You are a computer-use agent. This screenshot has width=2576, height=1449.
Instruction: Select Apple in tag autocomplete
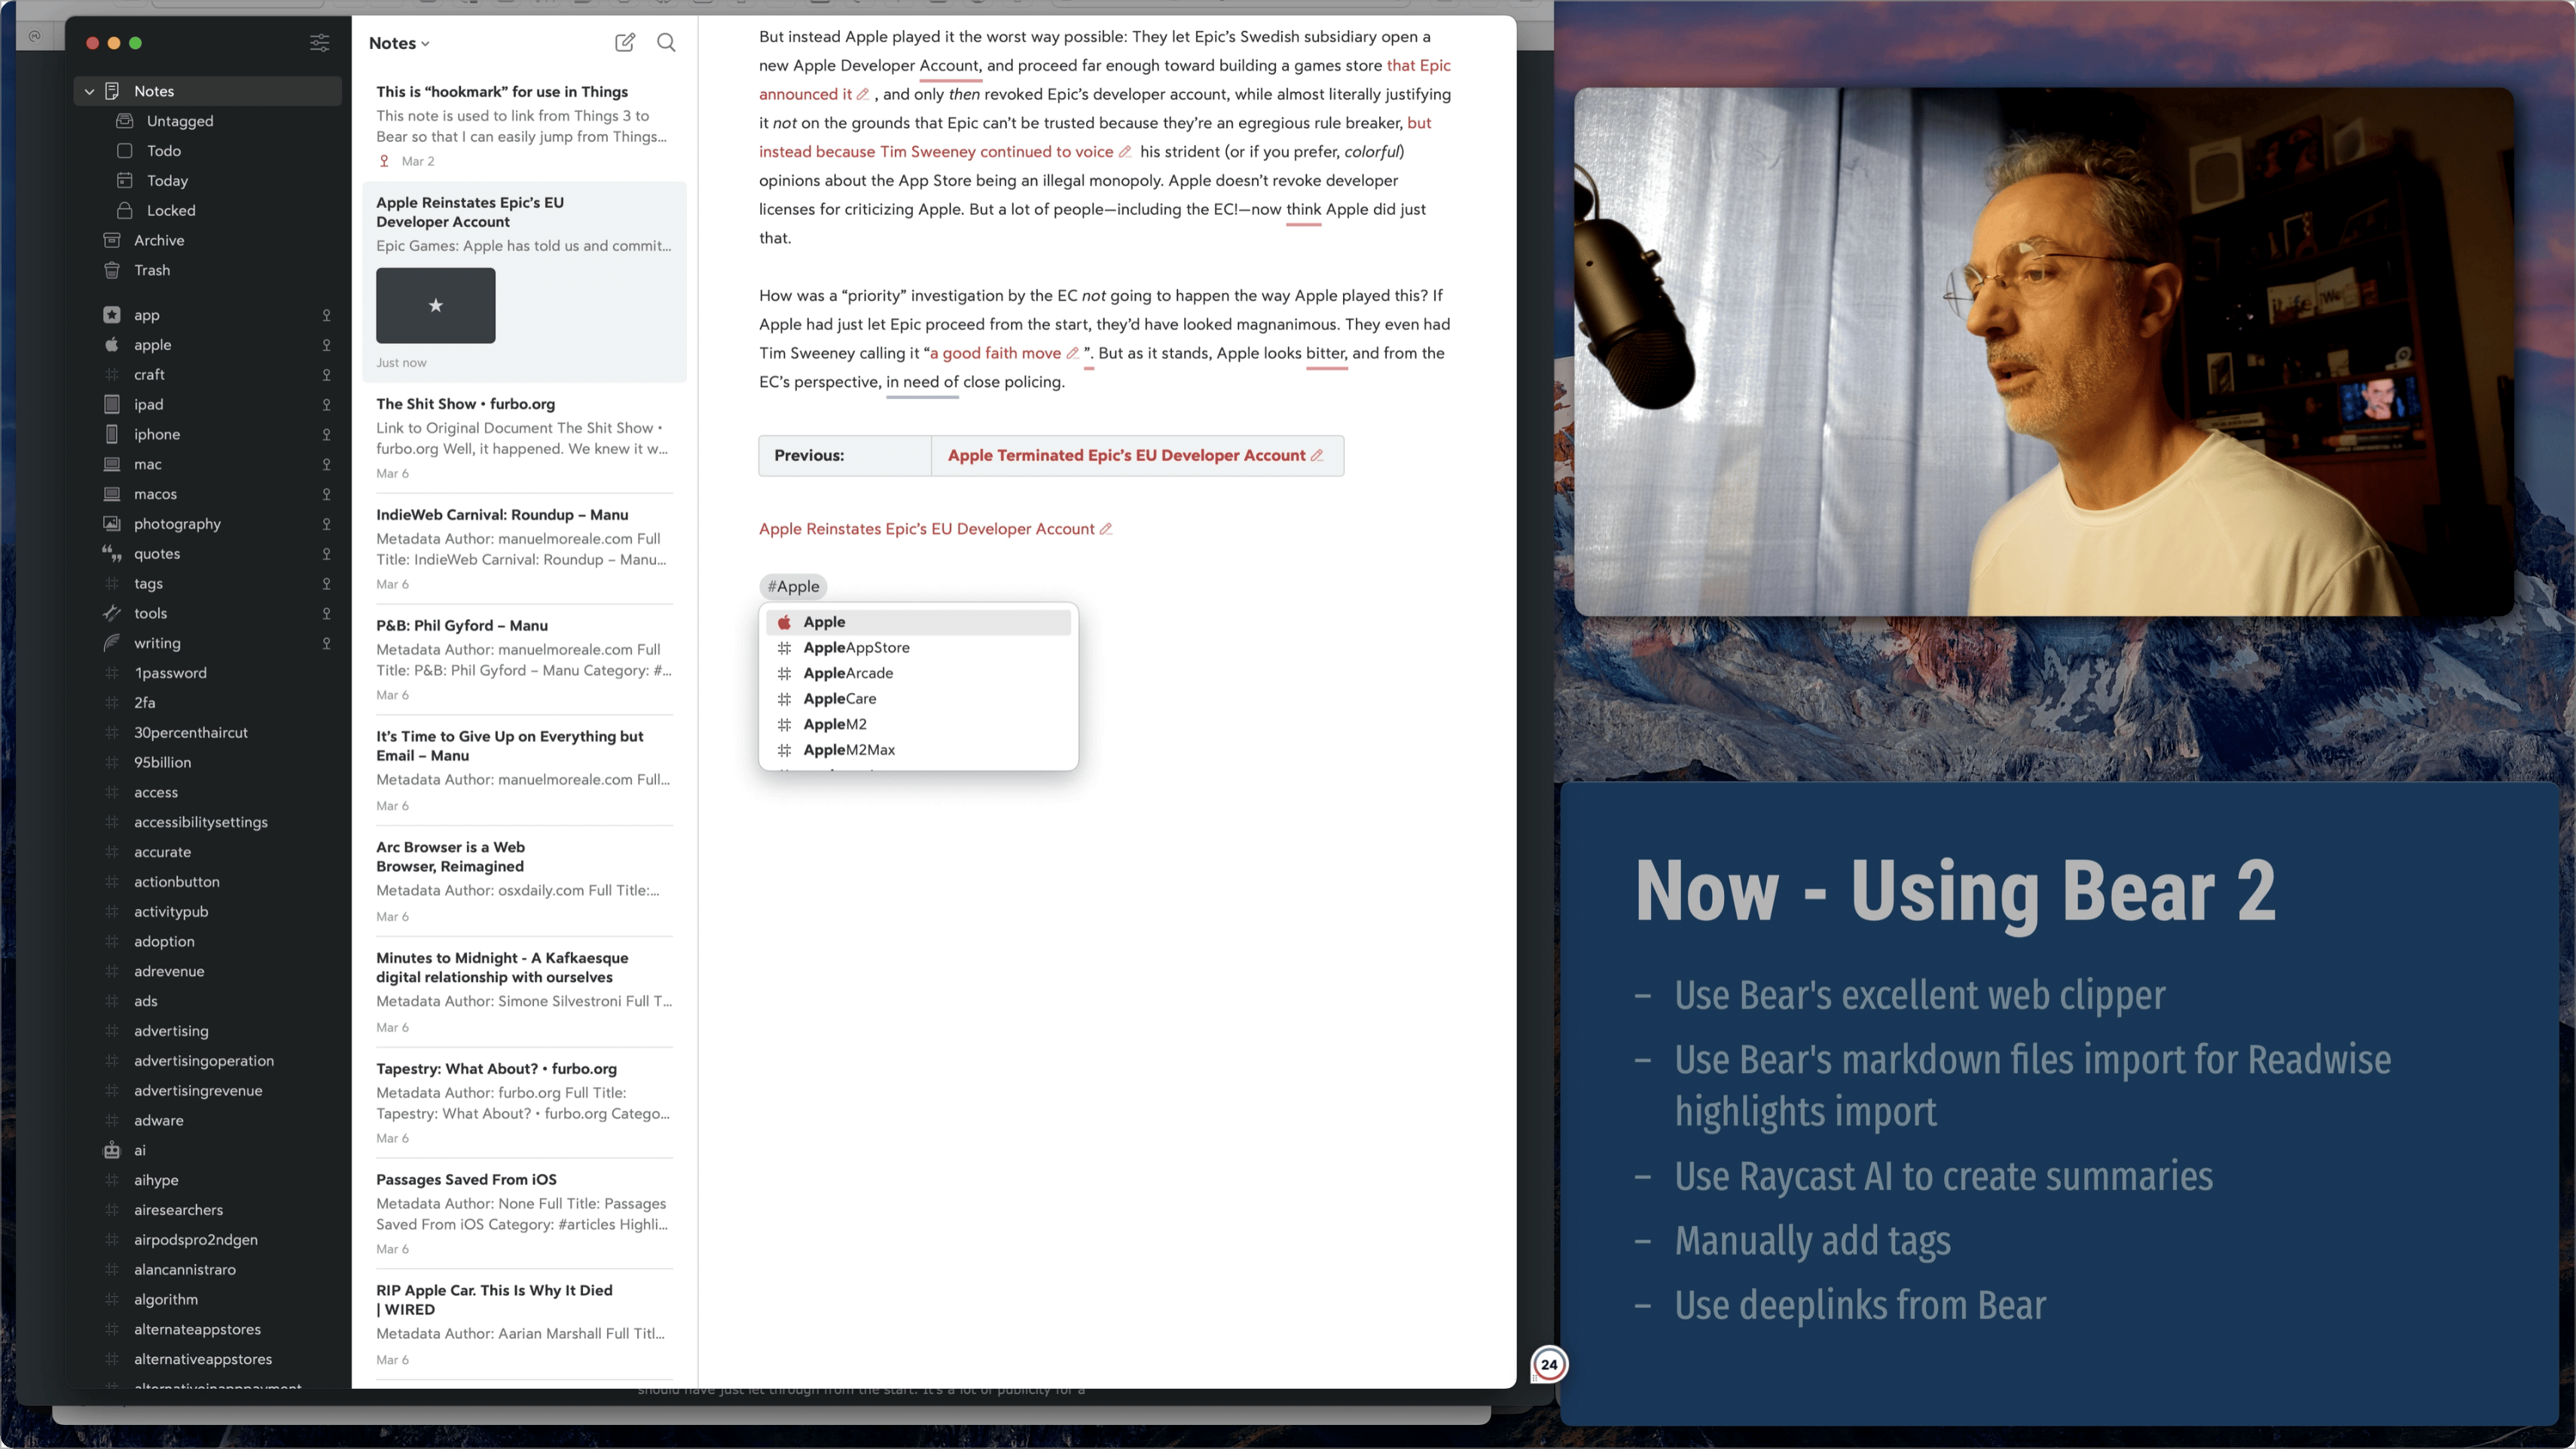(x=918, y=622)
